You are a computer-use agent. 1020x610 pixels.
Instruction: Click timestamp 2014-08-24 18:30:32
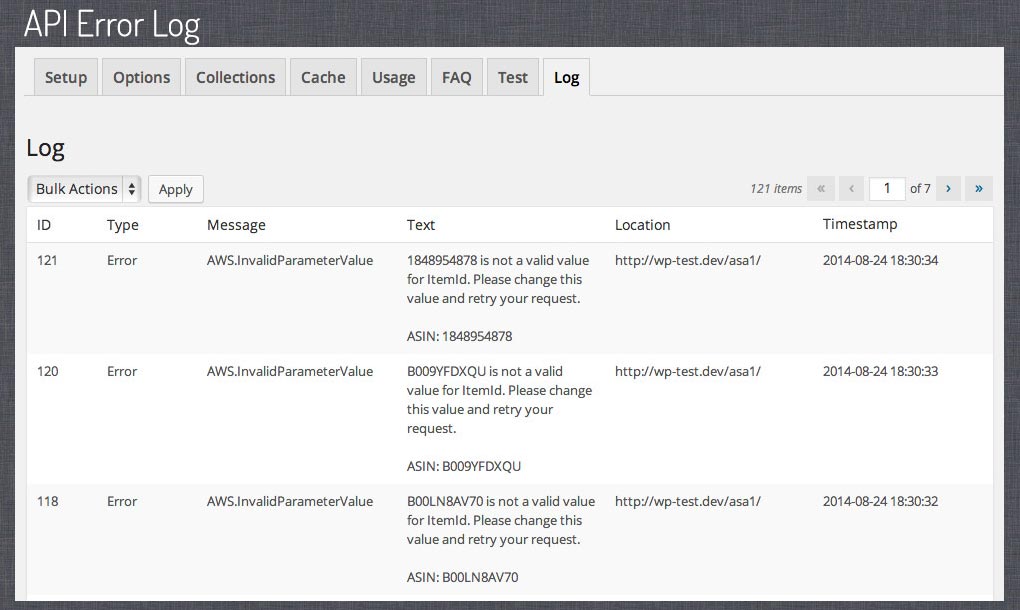click(x=880, y=501)
